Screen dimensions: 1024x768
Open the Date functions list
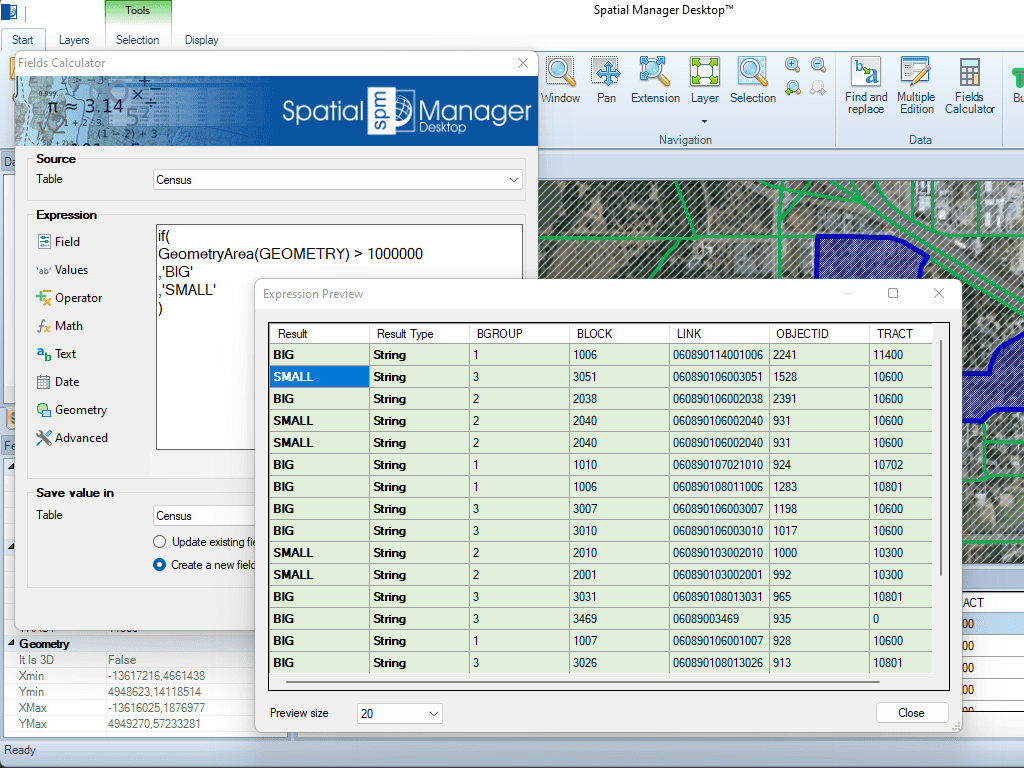[58, 382]
